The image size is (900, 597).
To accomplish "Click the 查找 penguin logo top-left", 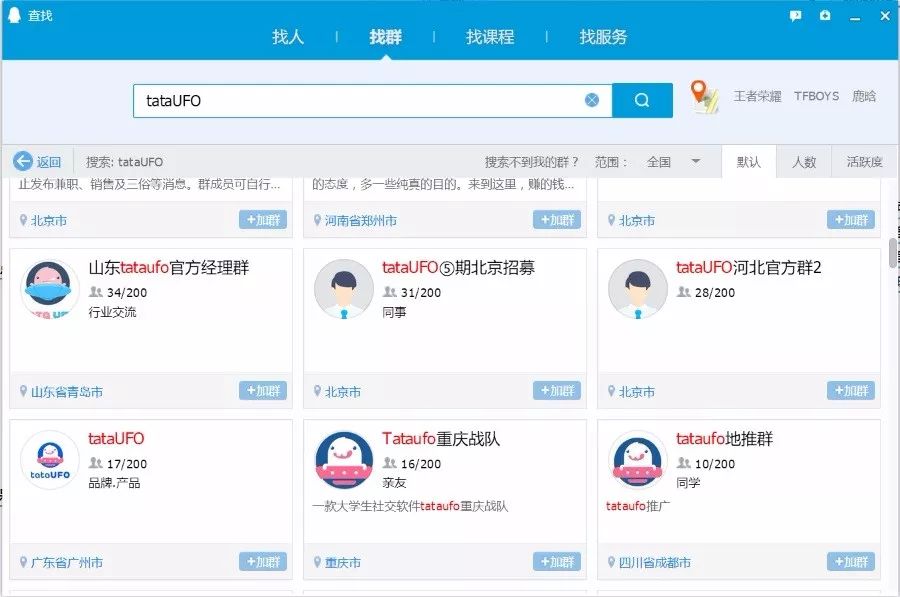I will click(x=11, y=15).
